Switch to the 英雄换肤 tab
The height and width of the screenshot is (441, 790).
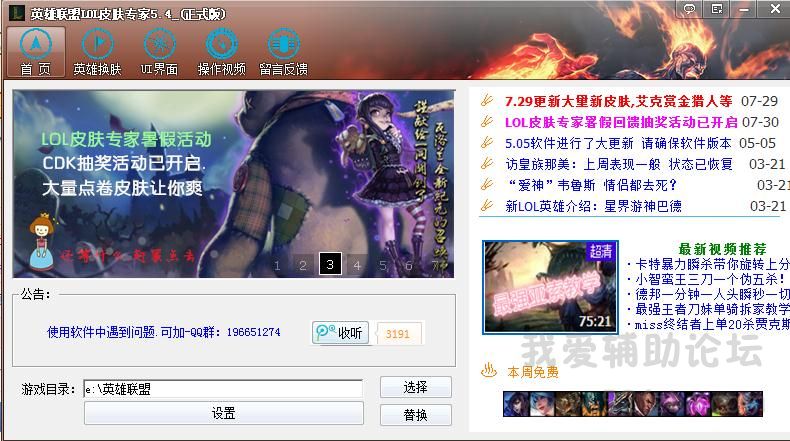click(x=97, y=52)
